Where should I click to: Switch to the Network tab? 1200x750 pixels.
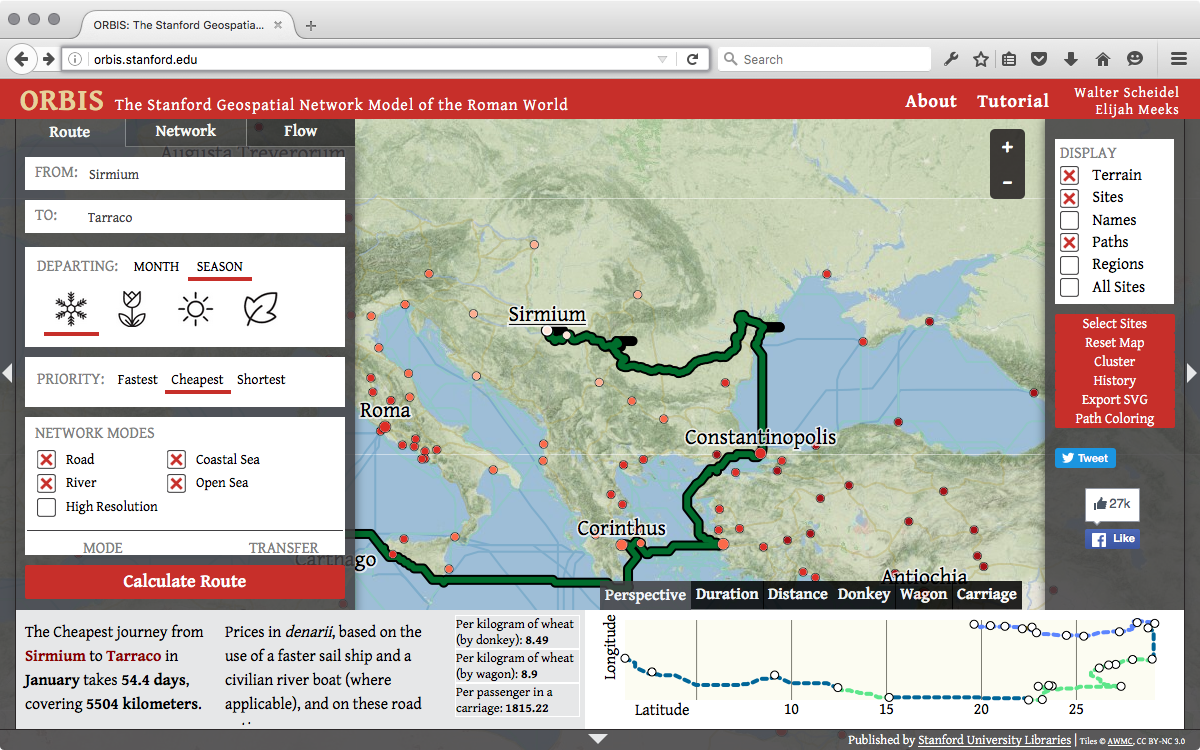point(185,132)
